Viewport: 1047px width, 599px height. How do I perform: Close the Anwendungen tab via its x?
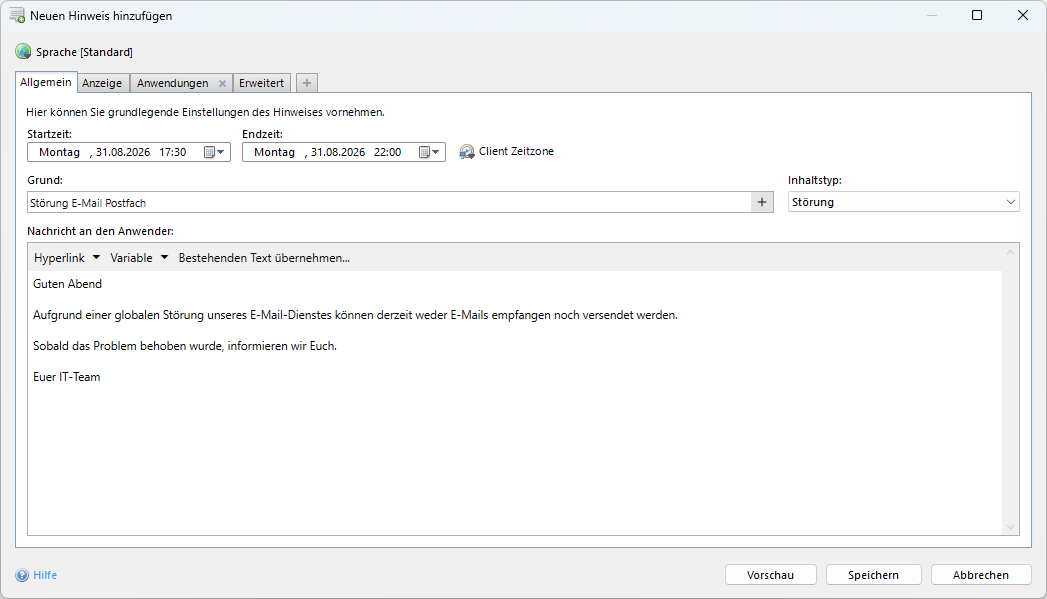222,83
